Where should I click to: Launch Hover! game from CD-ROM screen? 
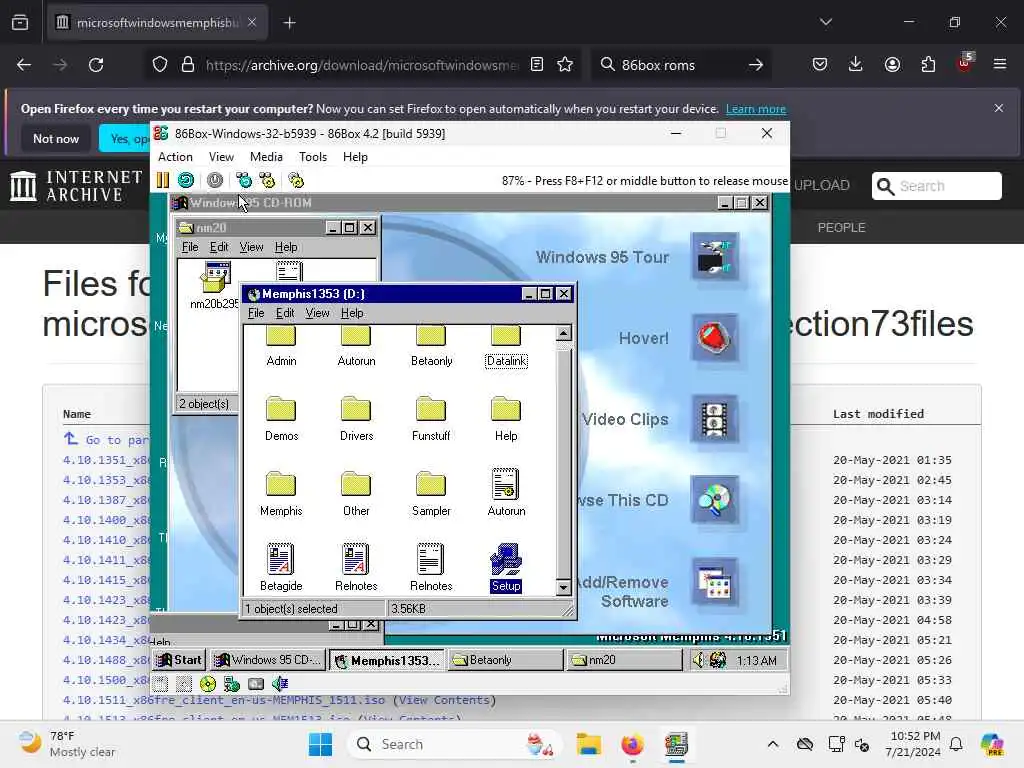pos(714,338)
